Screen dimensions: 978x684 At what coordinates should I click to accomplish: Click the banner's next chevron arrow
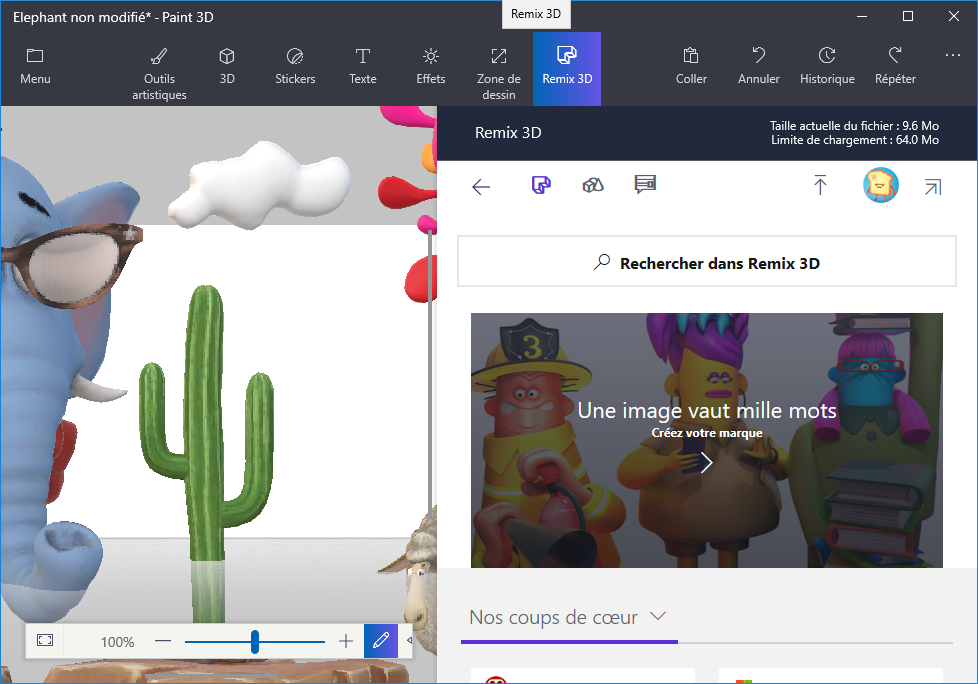point(706,463)
